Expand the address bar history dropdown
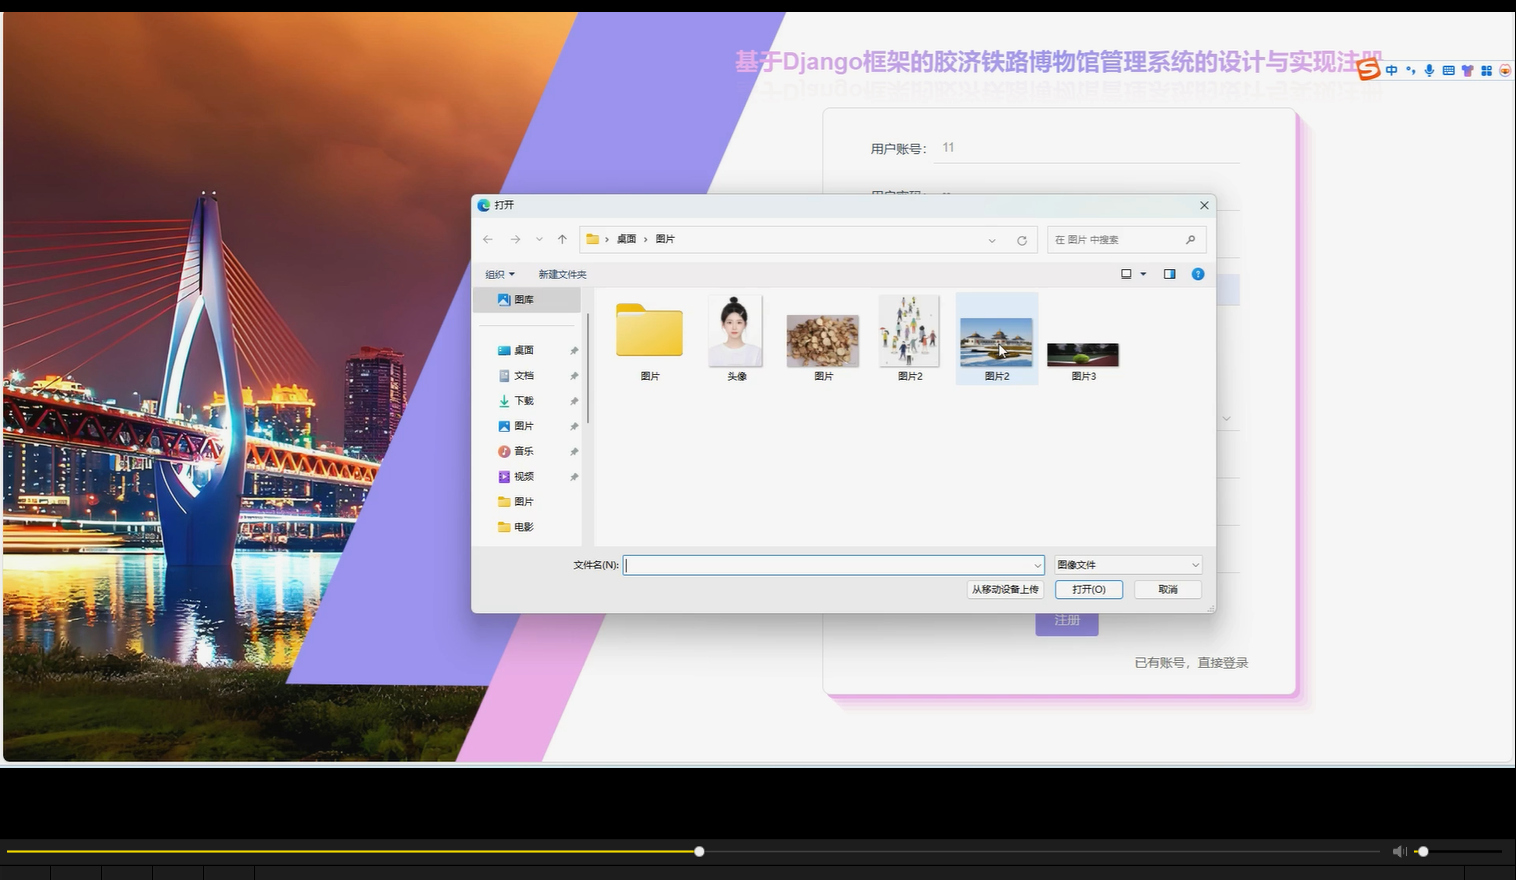Screen dimensions: 1516x880 click(x=992, y=240)
